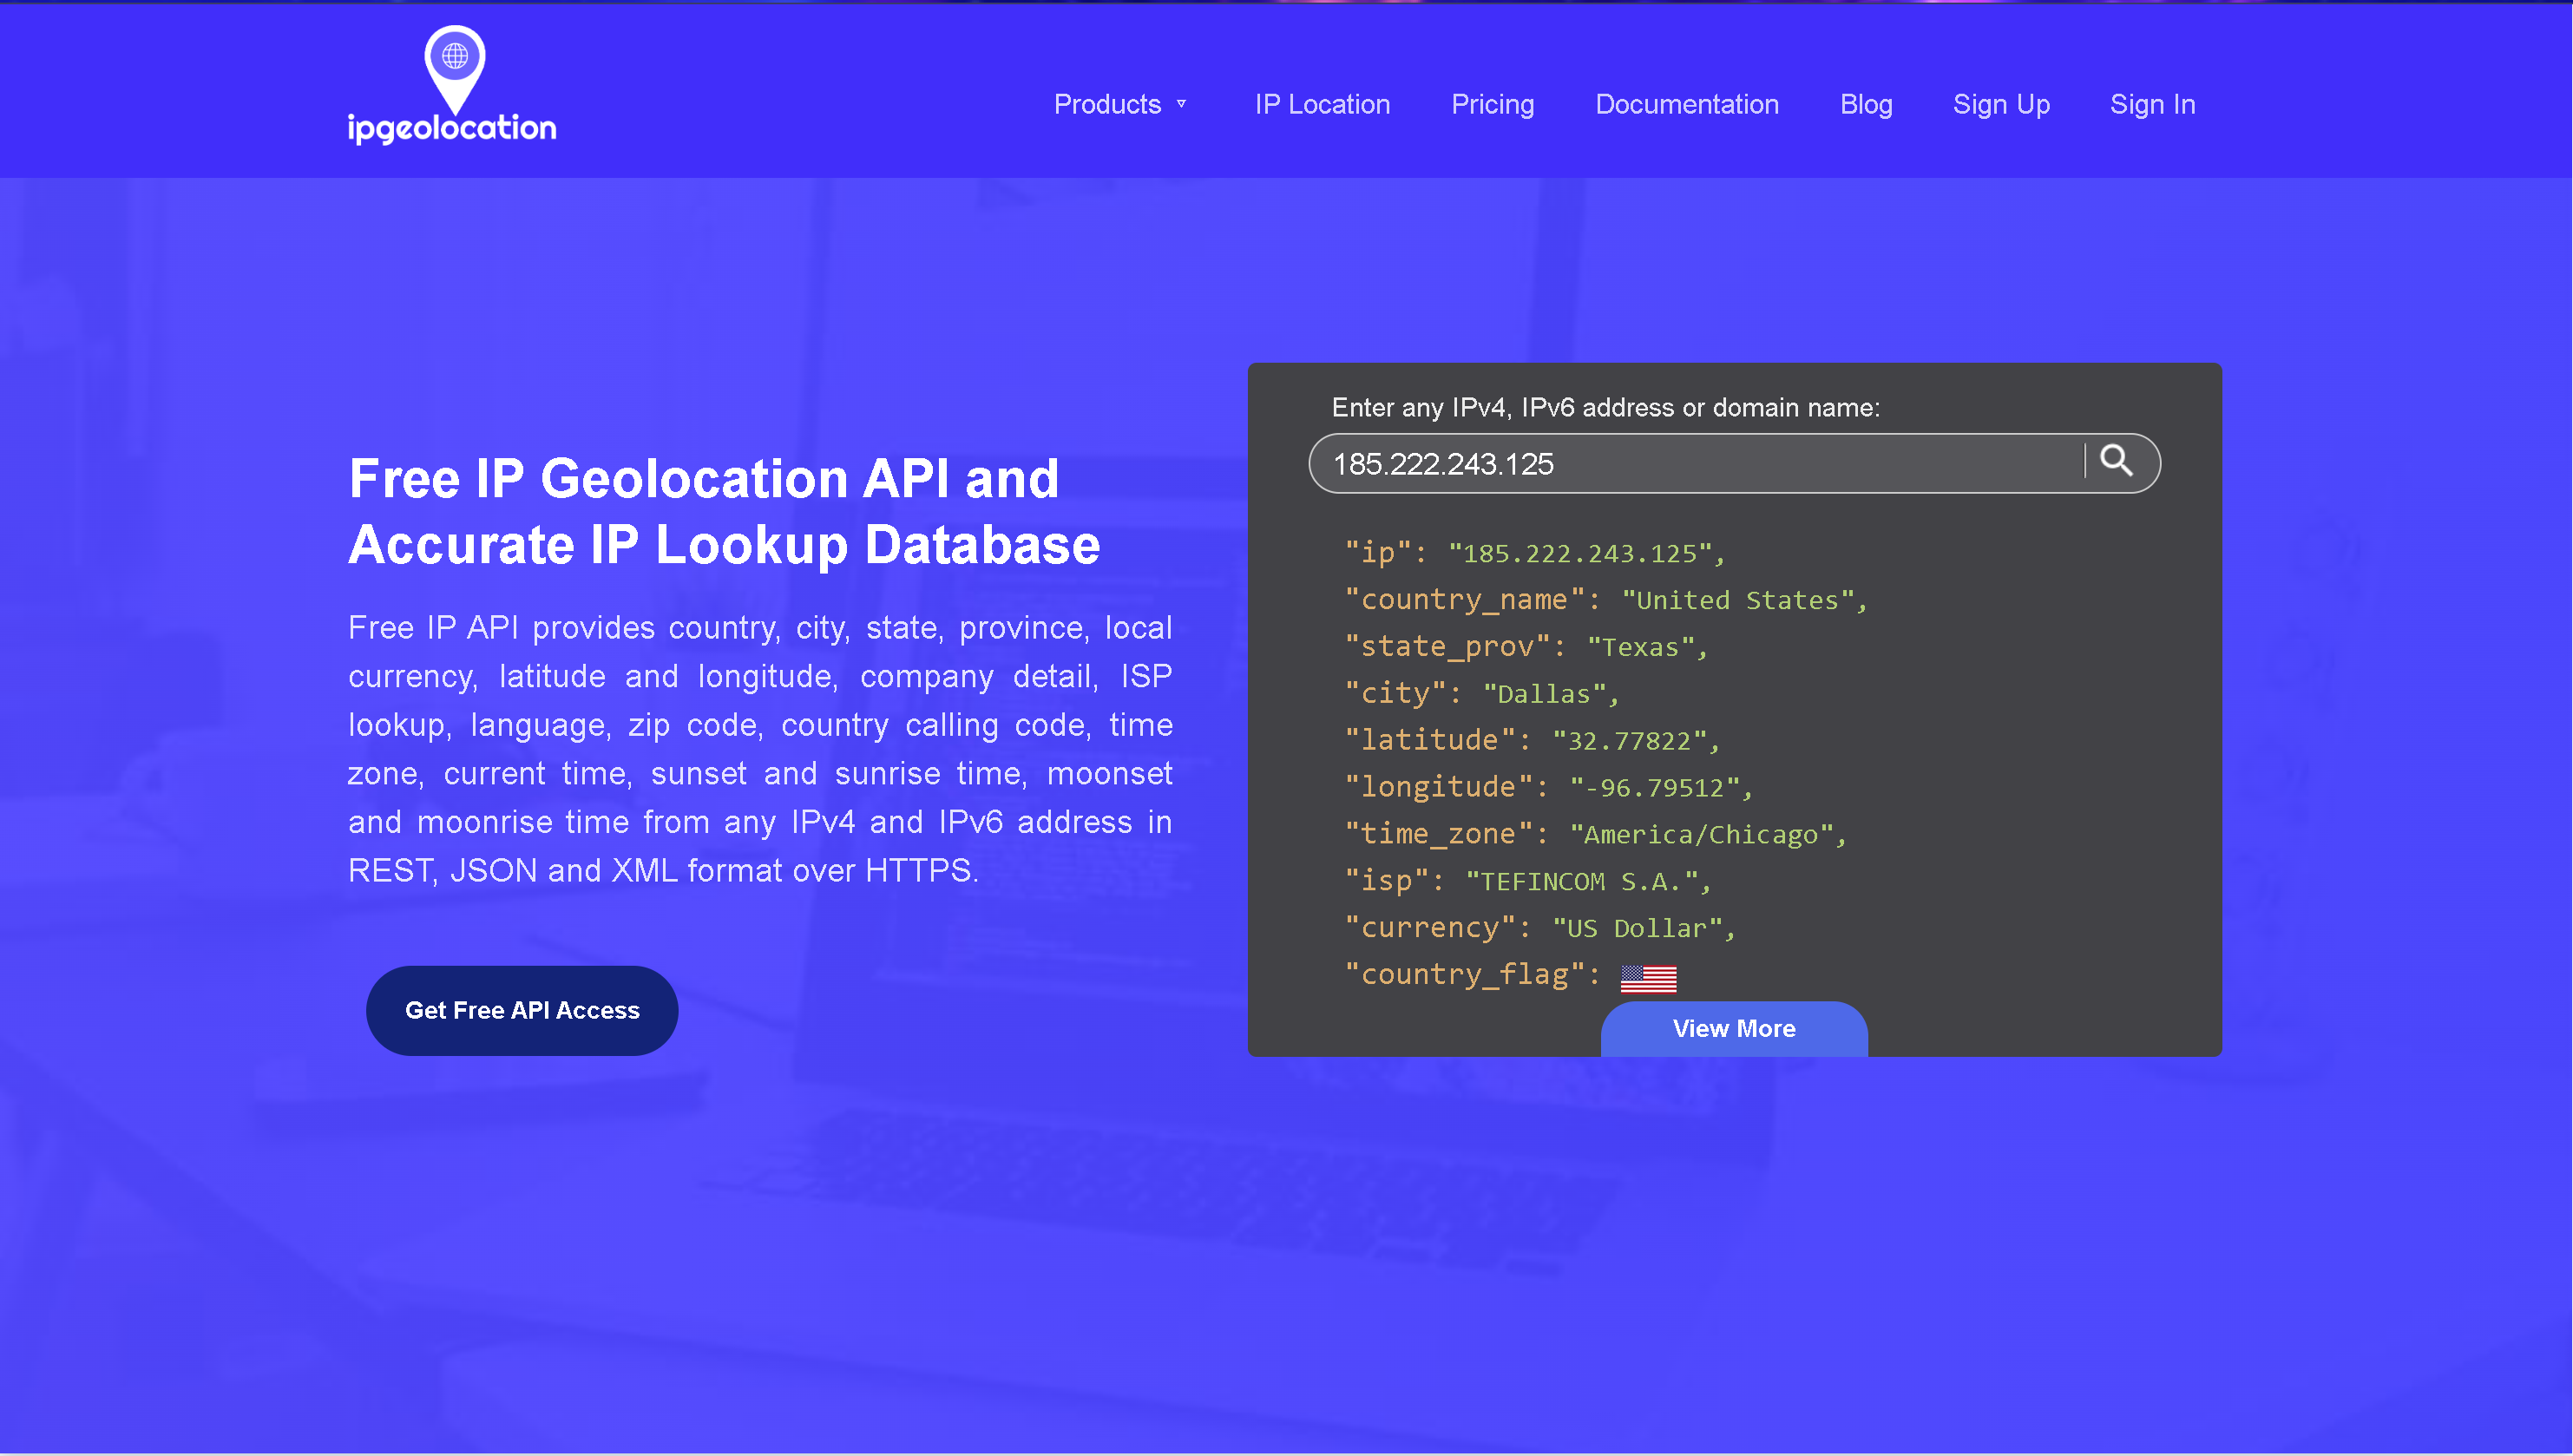Click the "country_flag" key text

pyautogui.click(x=1465, y=975)
